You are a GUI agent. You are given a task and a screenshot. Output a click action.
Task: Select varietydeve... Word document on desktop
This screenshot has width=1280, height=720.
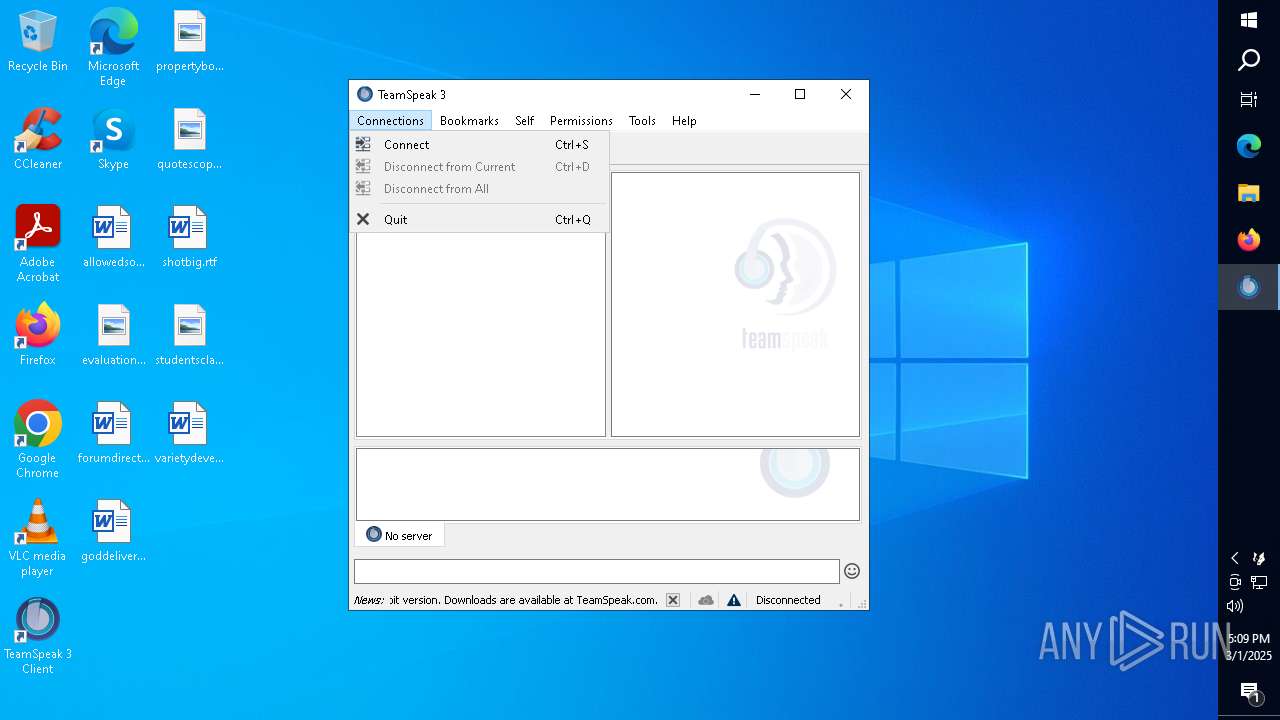pos(189,433)
